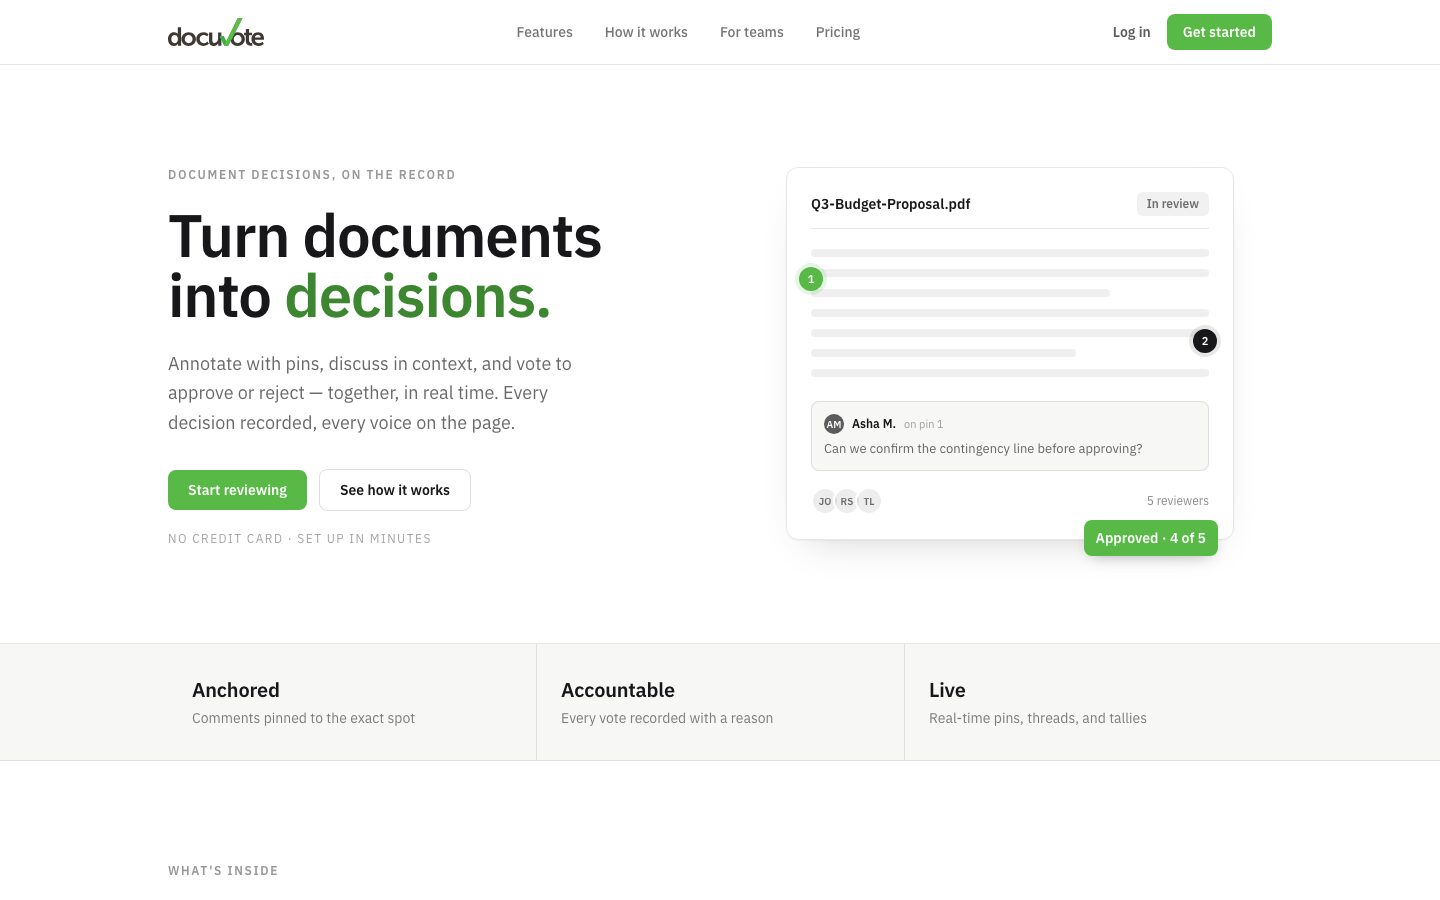Click 'Comments pinned to the exact spot'
Screen dimensions: 1440x900
pyautogui.click(x=303, y=718)
